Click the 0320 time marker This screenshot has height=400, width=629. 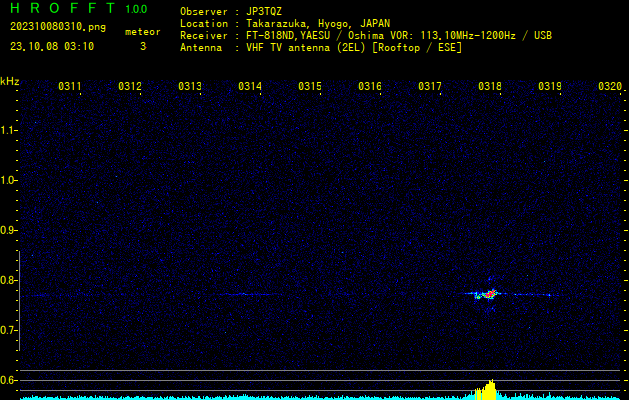click(609, 87)
